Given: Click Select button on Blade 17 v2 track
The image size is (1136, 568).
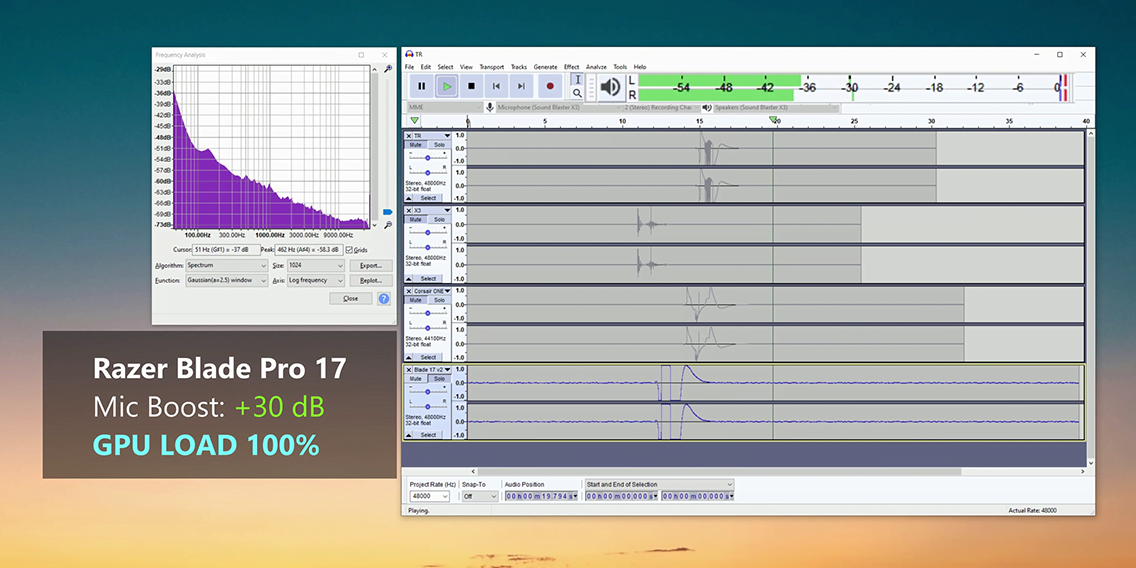Looking at the screenshot, I should tap(428, 435).
